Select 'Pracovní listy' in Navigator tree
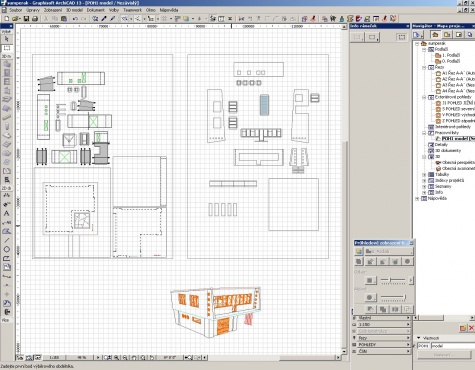The image size is (475, 370). [x=447, y=133]
